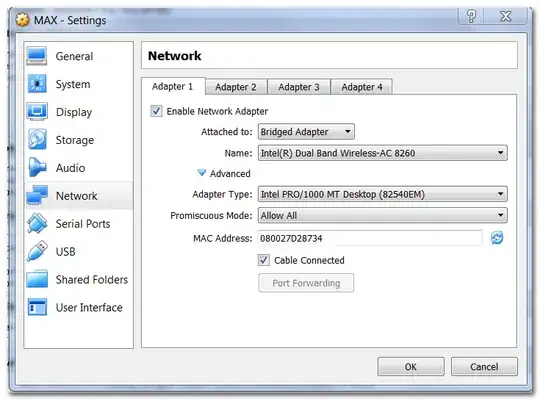540x401 pixels.
Task: Click the Storage disk icon
Action: point(37,140)
